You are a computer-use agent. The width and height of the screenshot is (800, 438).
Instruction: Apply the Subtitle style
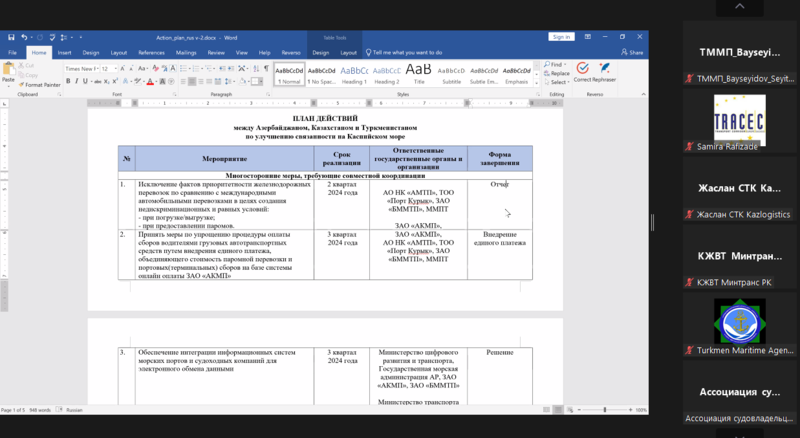click(x=452, y=74)
